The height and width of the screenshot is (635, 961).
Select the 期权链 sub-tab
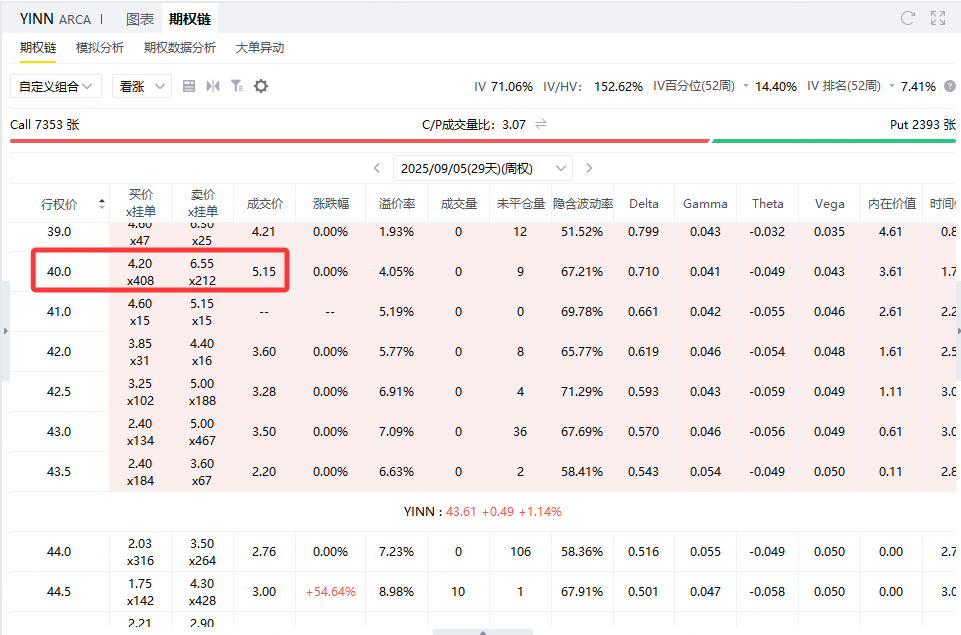click(38, 48)
